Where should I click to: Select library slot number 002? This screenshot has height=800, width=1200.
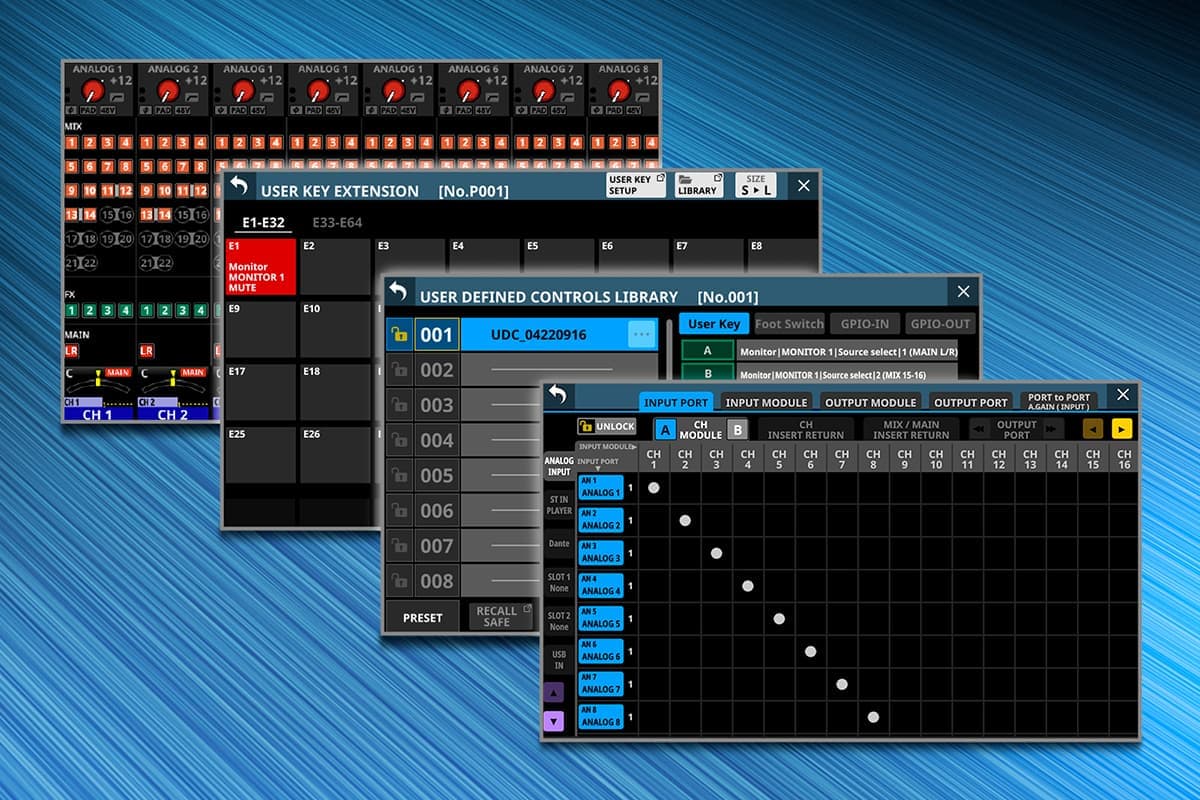click(437, 370)
